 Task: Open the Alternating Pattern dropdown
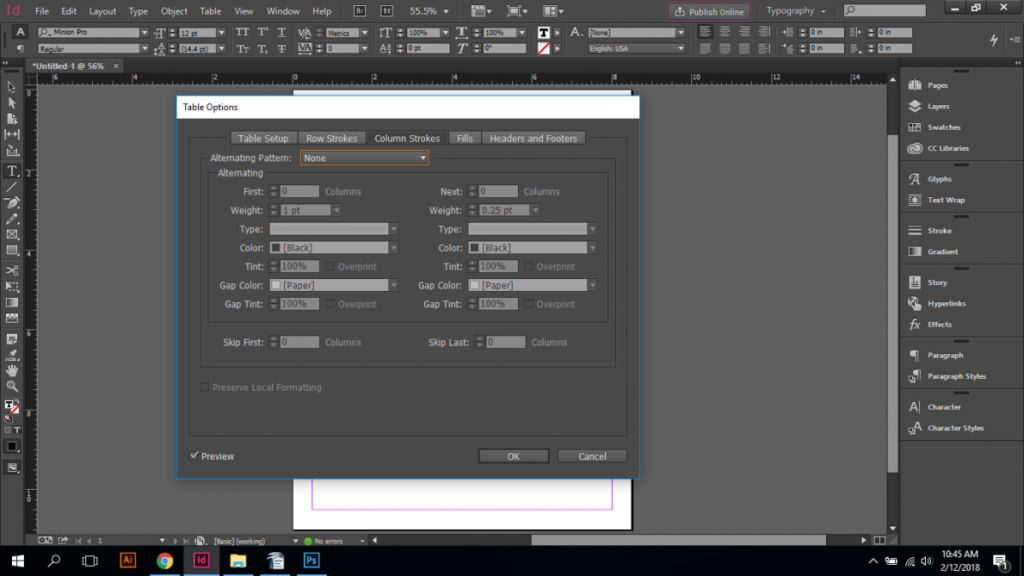click(364, 157)
